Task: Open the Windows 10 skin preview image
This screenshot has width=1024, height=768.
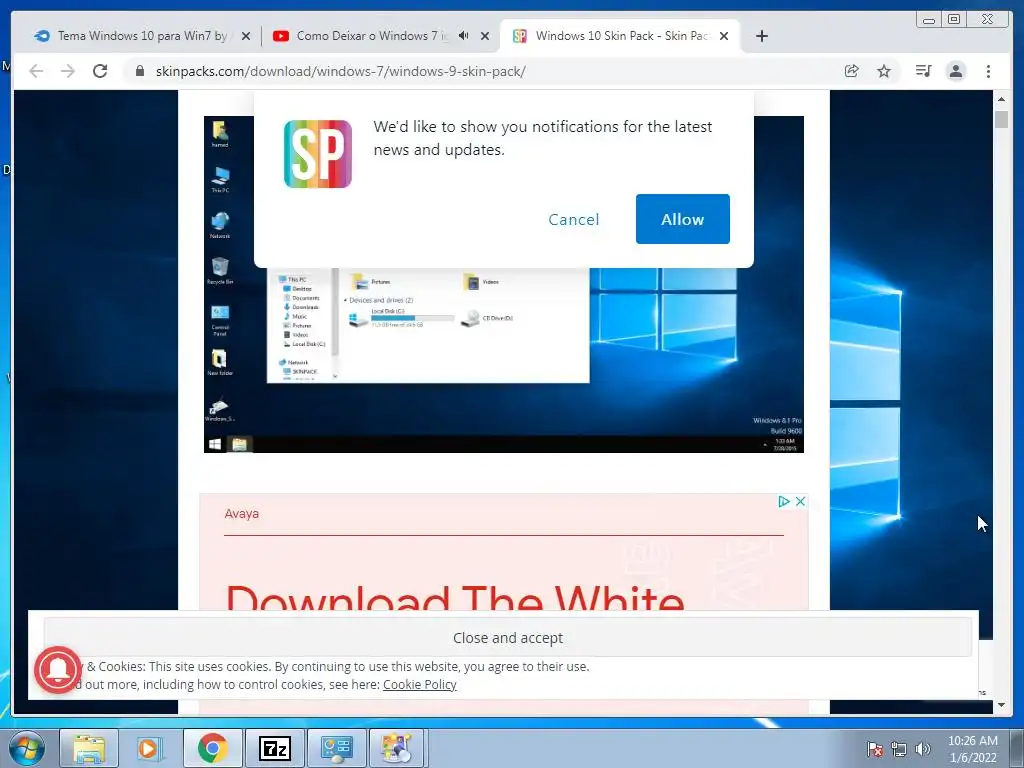Action: coord(504,284)
